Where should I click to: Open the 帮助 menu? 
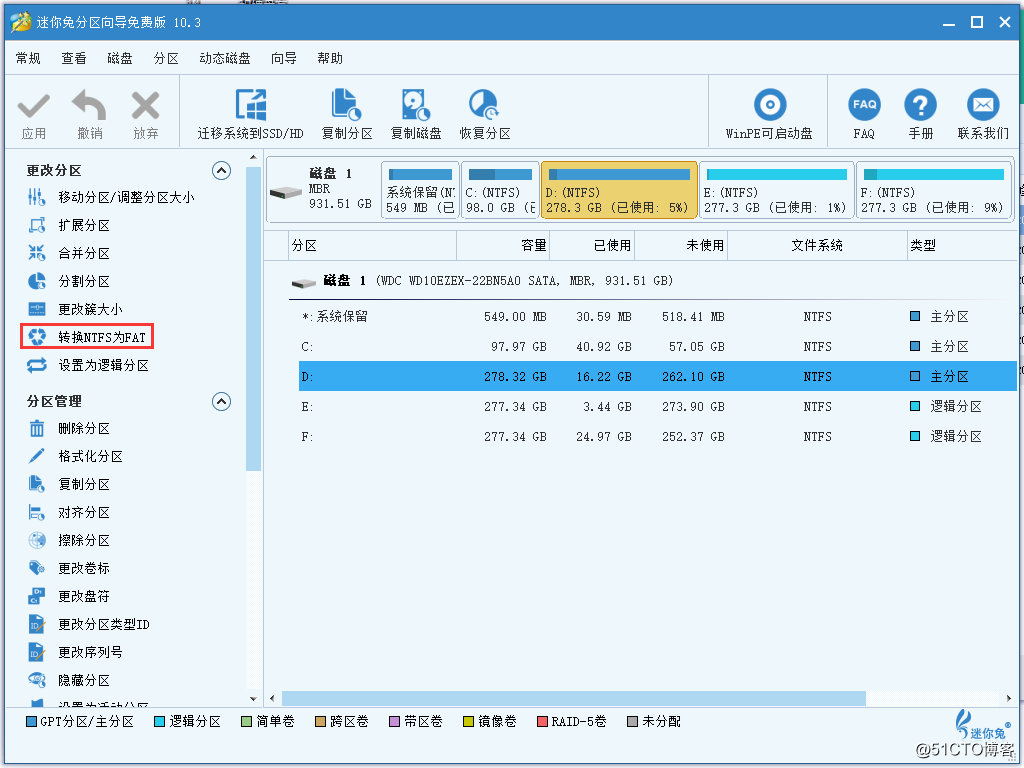coord(330,59)
